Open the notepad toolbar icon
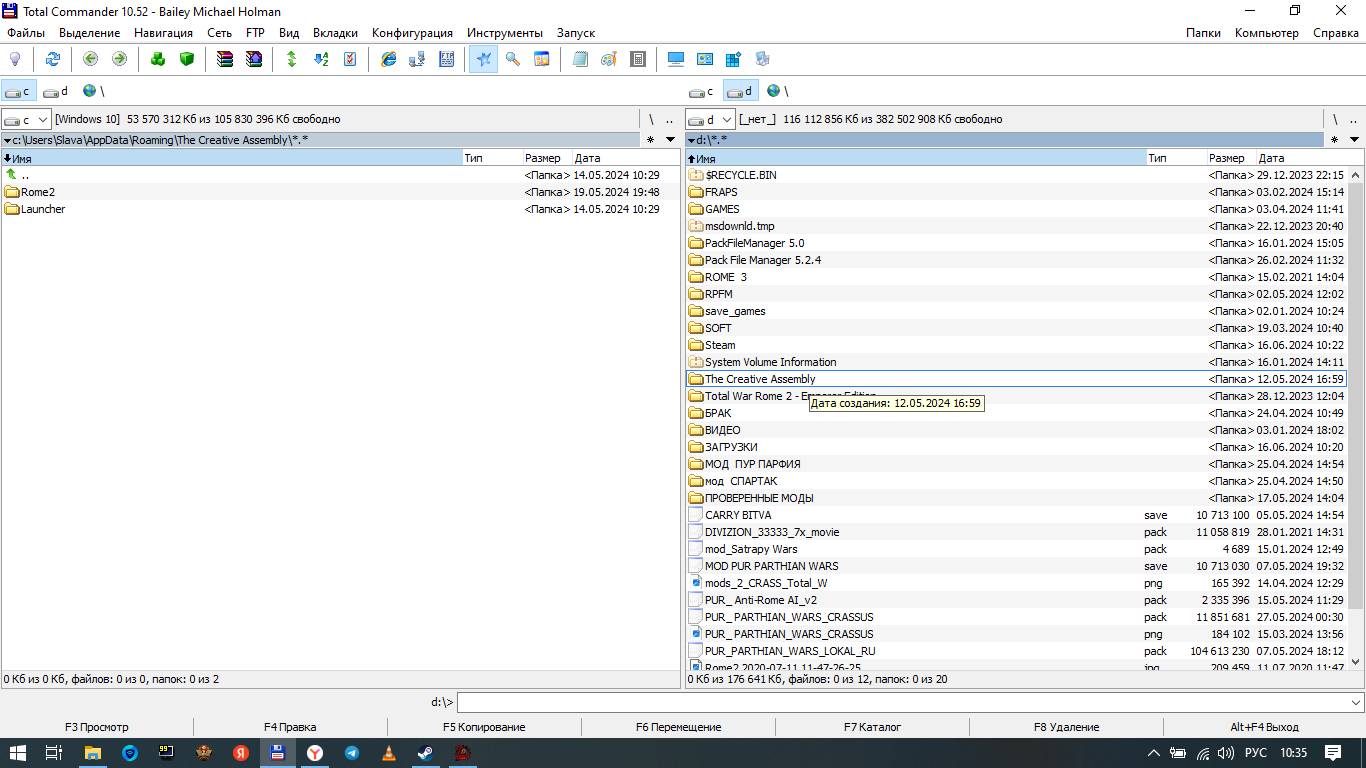The width and height of the screenshot is (1366, 768). 580,59
